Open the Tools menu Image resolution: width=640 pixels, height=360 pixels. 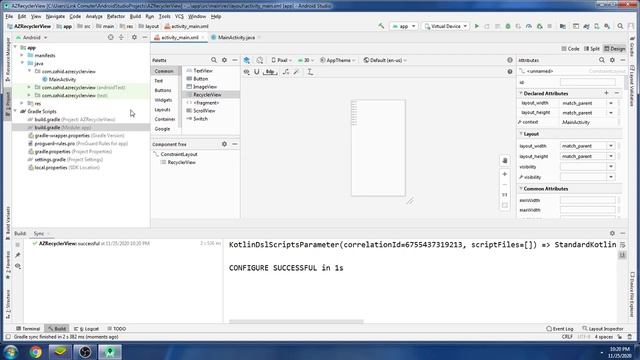[x=164, y=16]
